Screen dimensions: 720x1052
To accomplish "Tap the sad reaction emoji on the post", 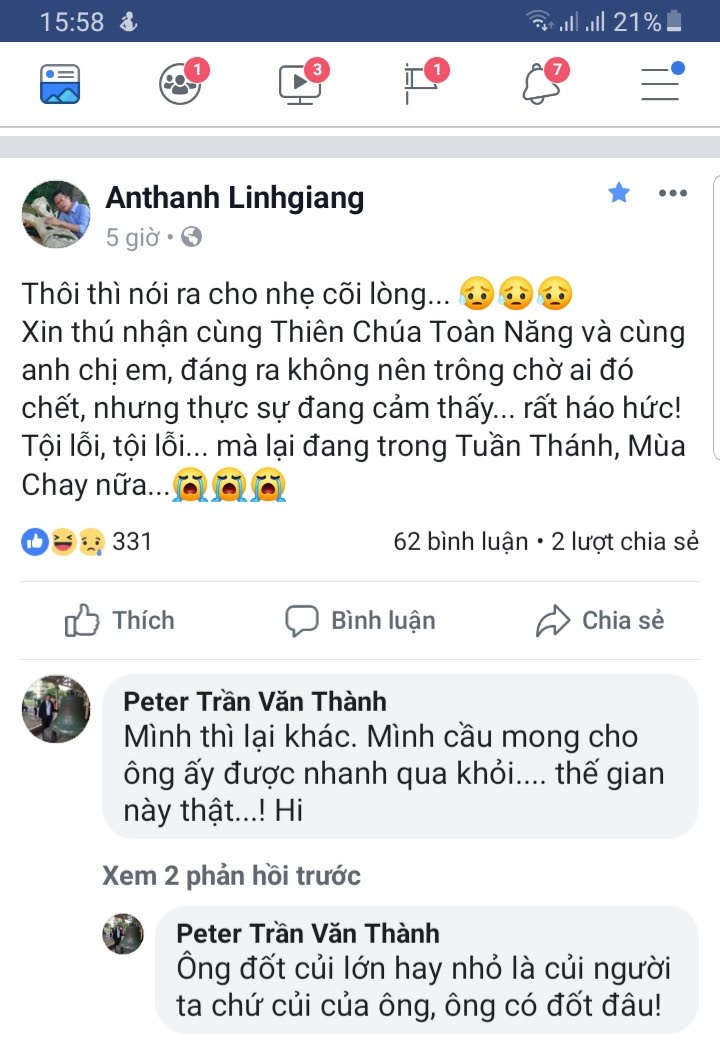I will tap(93, 541).
